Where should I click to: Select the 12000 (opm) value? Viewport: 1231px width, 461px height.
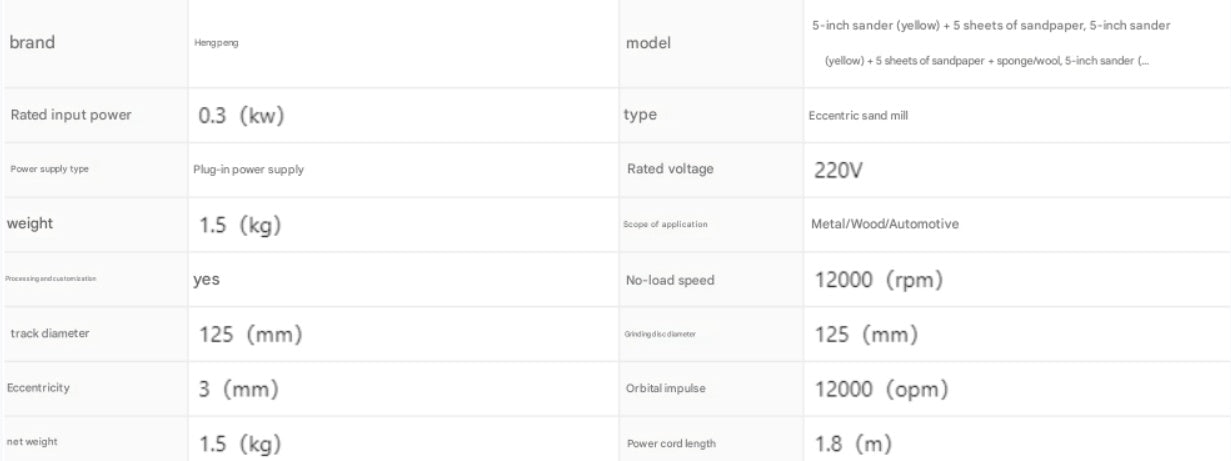click(881, 388)
